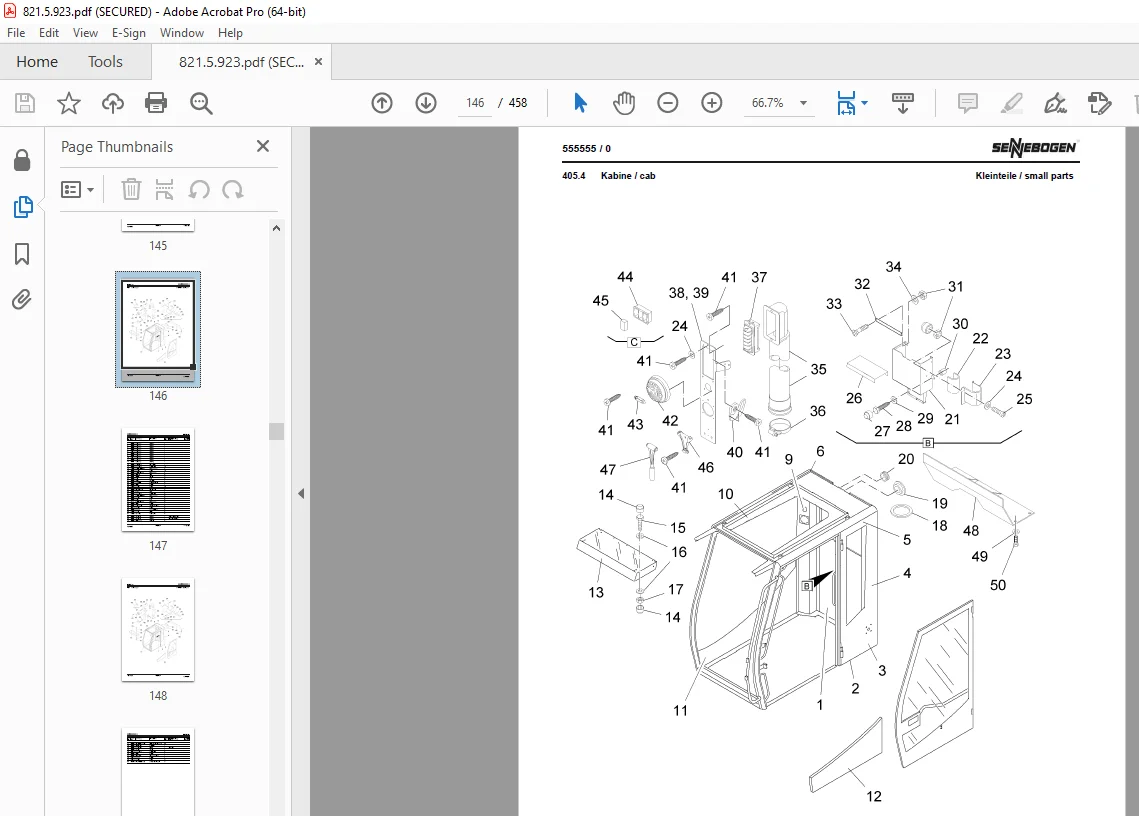The image size is (1139, 816).
Task: Click the '405.4' section number text
Action: click(x=573, y=176)
